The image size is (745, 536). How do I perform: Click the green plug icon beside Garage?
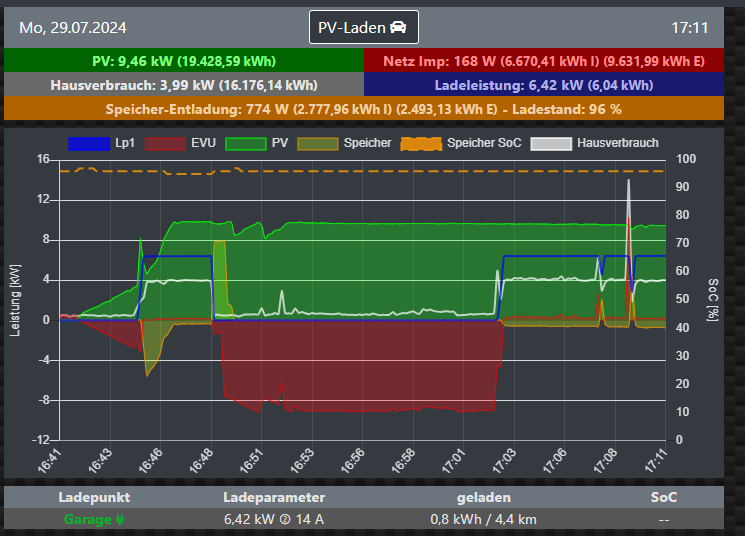click(x=120, y=519)
